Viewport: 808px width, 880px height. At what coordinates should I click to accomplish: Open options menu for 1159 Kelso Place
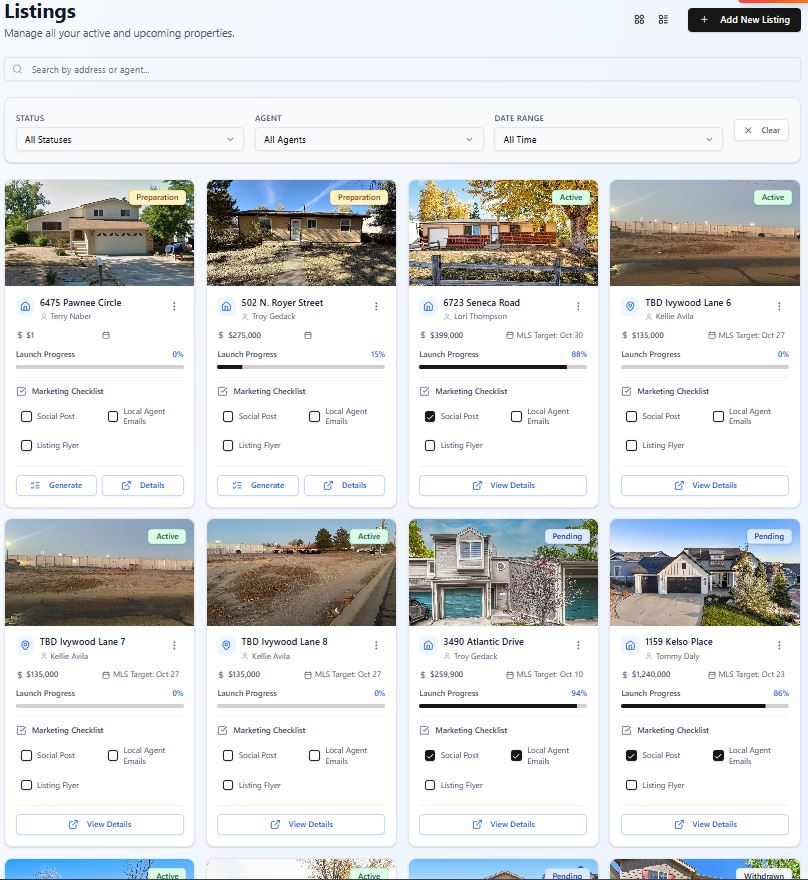click(x=779, y=645)
